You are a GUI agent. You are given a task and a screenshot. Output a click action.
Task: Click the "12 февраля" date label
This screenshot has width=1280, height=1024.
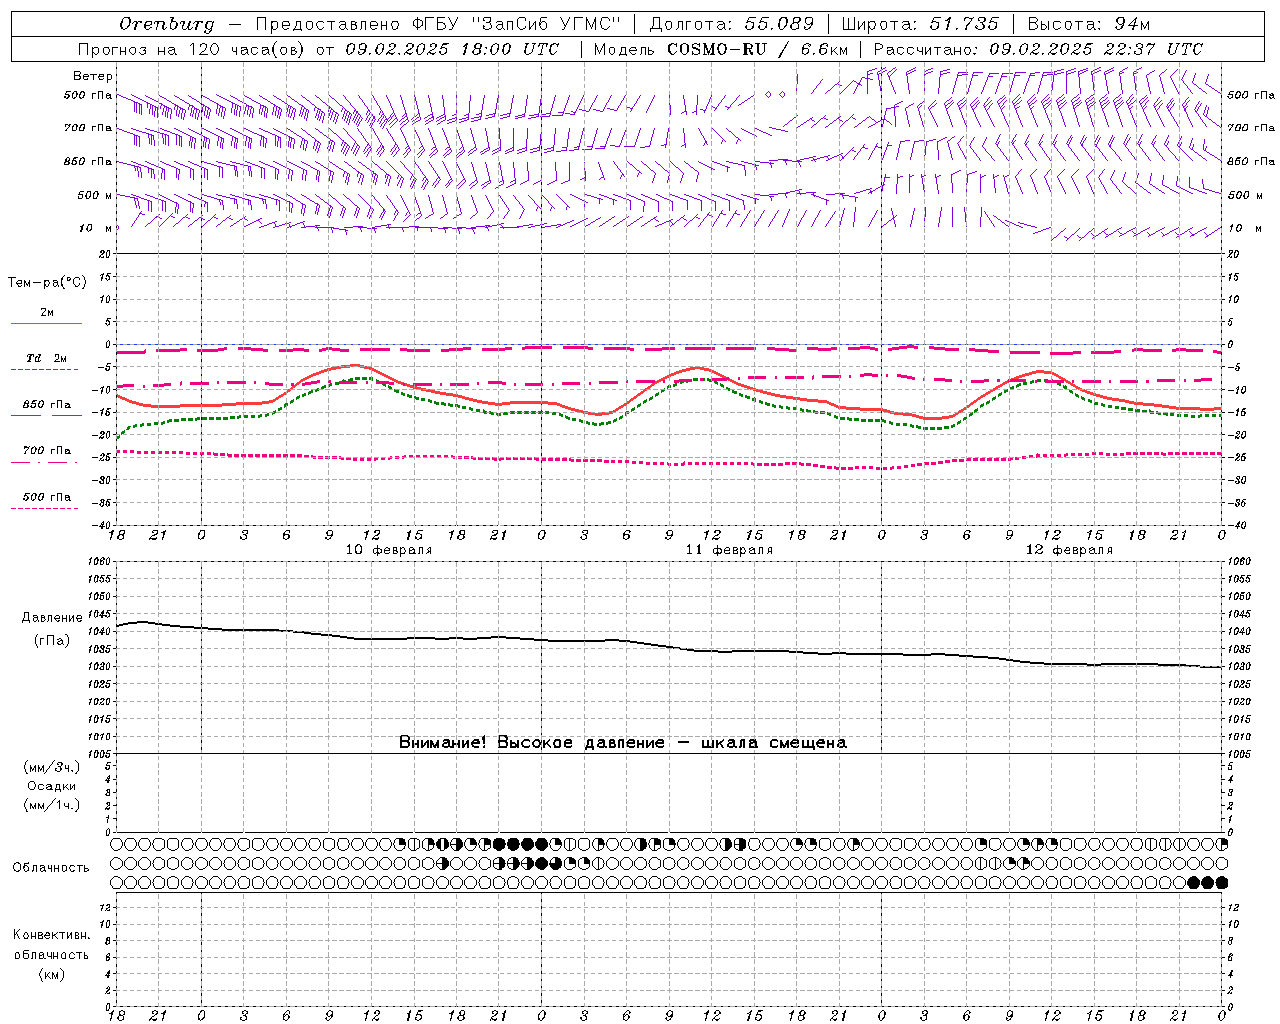(x=1069, y=550)
